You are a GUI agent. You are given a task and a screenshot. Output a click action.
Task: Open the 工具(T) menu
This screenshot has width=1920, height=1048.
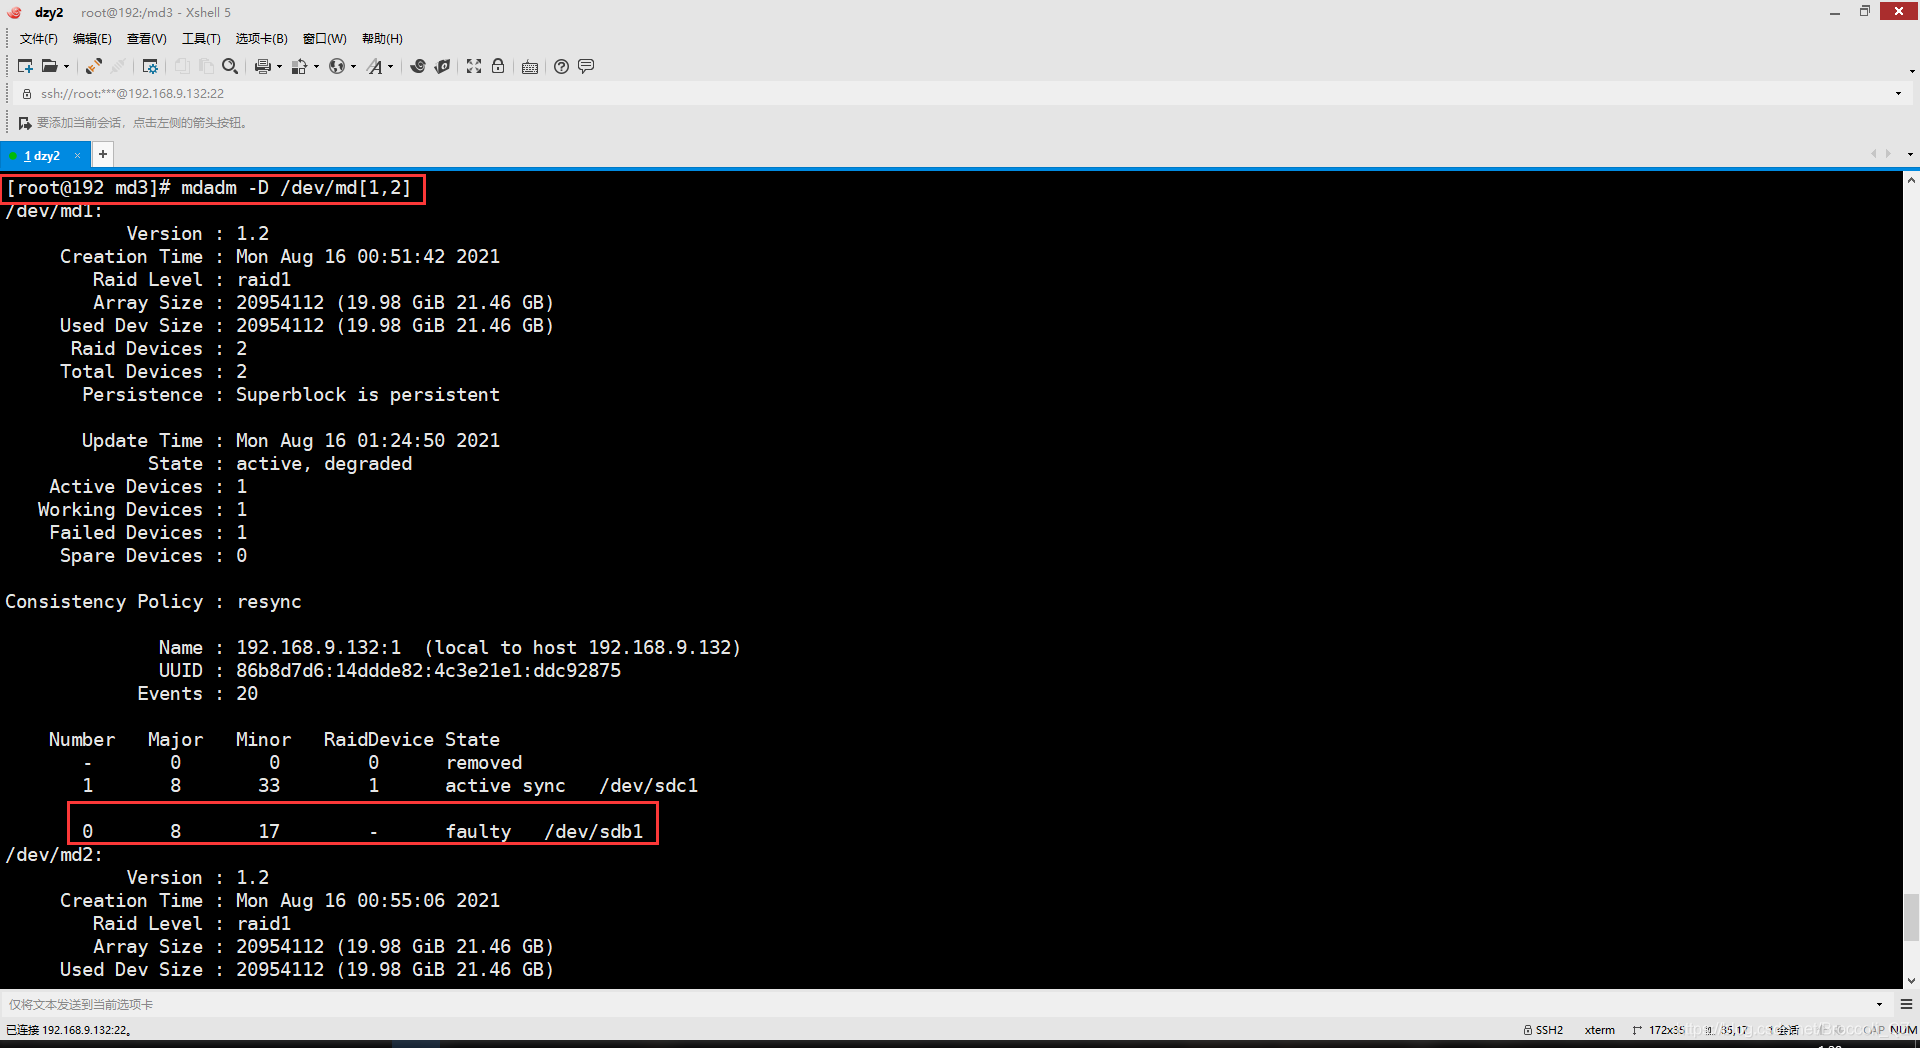pyautogui.click(x=201, y=39)
